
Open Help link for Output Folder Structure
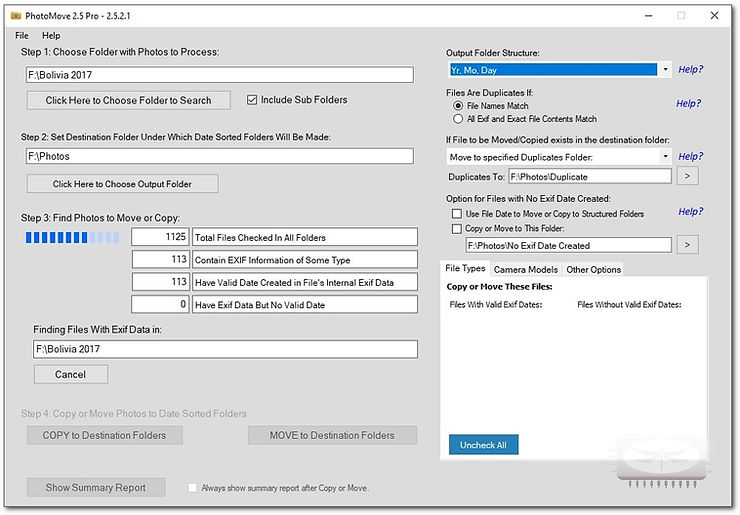(x=690, y=69)
